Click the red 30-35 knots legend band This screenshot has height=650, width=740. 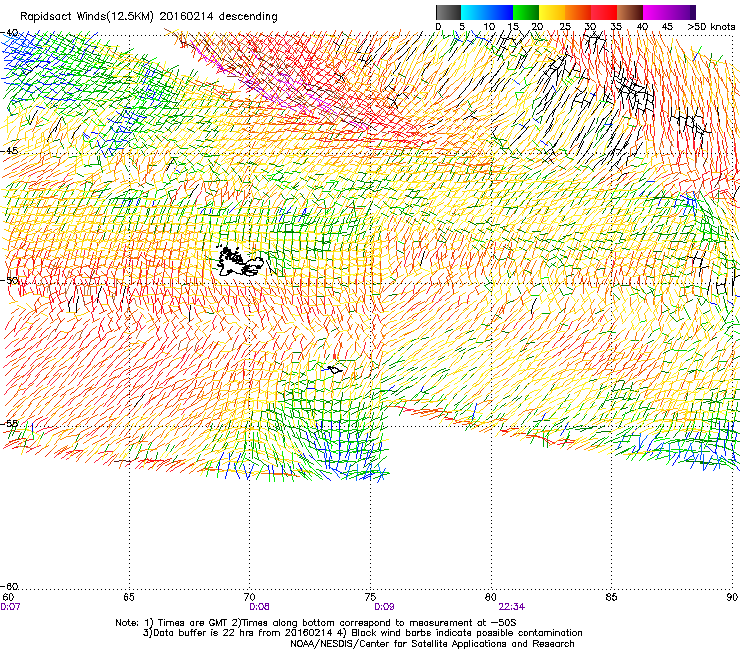[x=604, y=12]
